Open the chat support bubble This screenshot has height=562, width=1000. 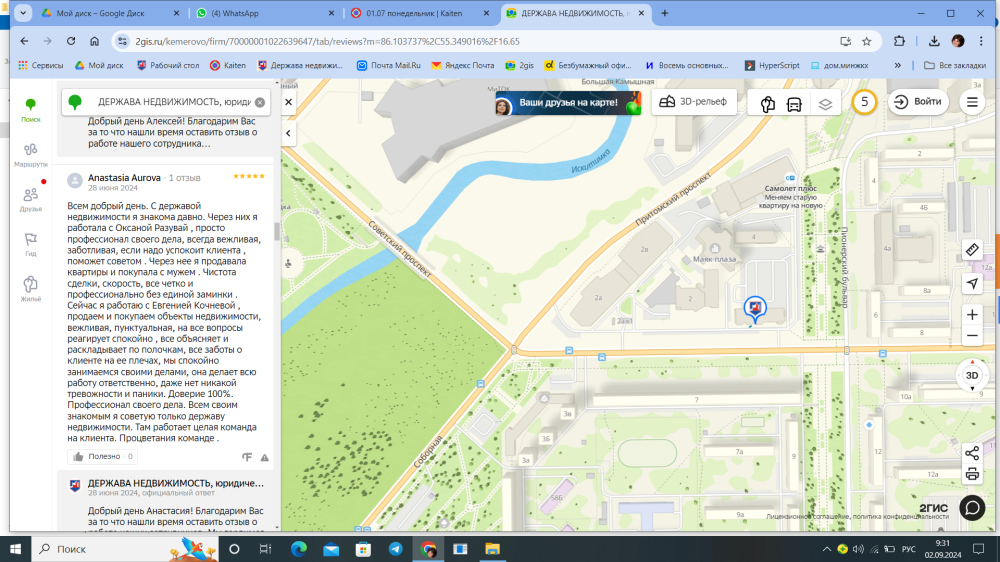pyautogui.click(x=972, y=508)
